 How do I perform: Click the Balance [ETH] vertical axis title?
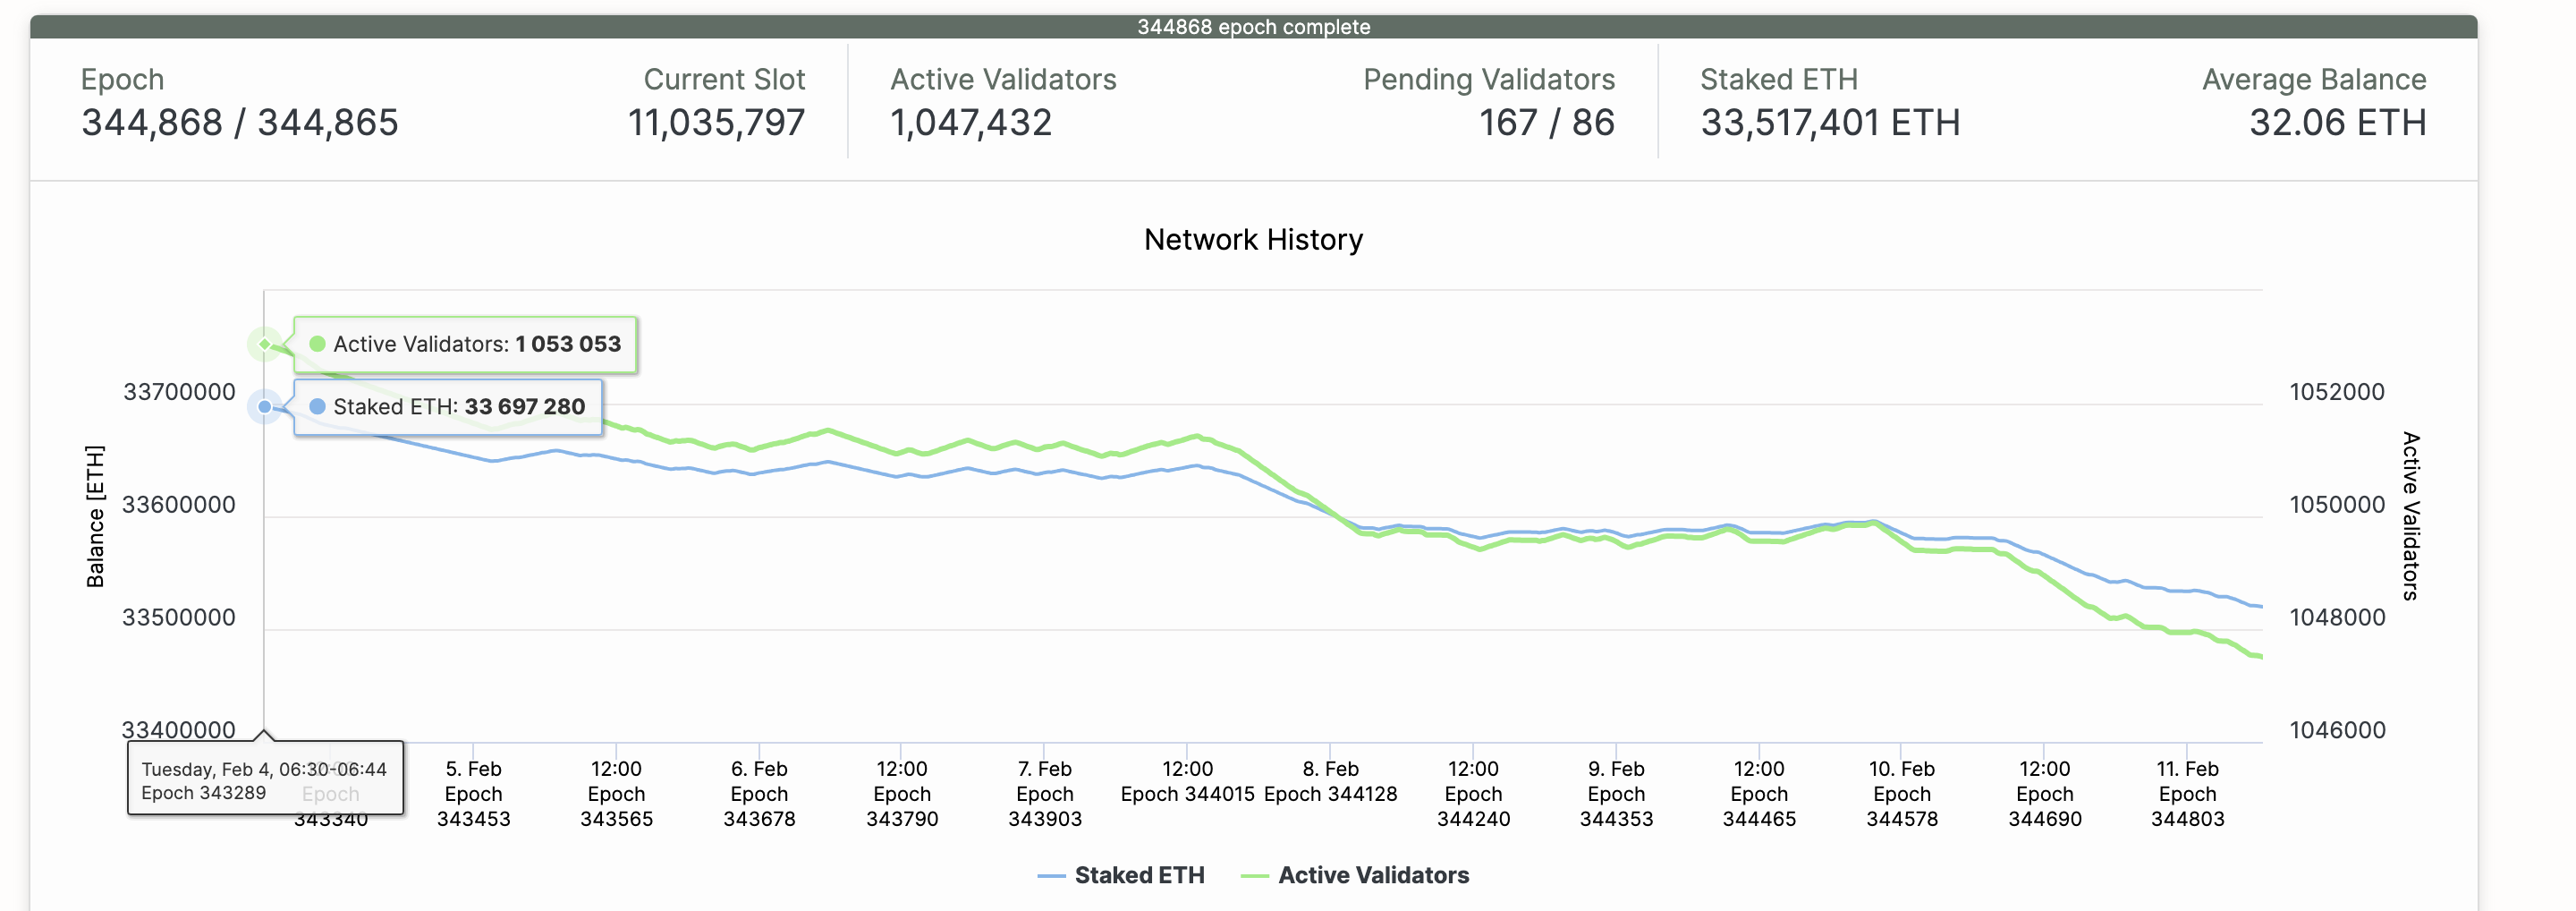95,516
